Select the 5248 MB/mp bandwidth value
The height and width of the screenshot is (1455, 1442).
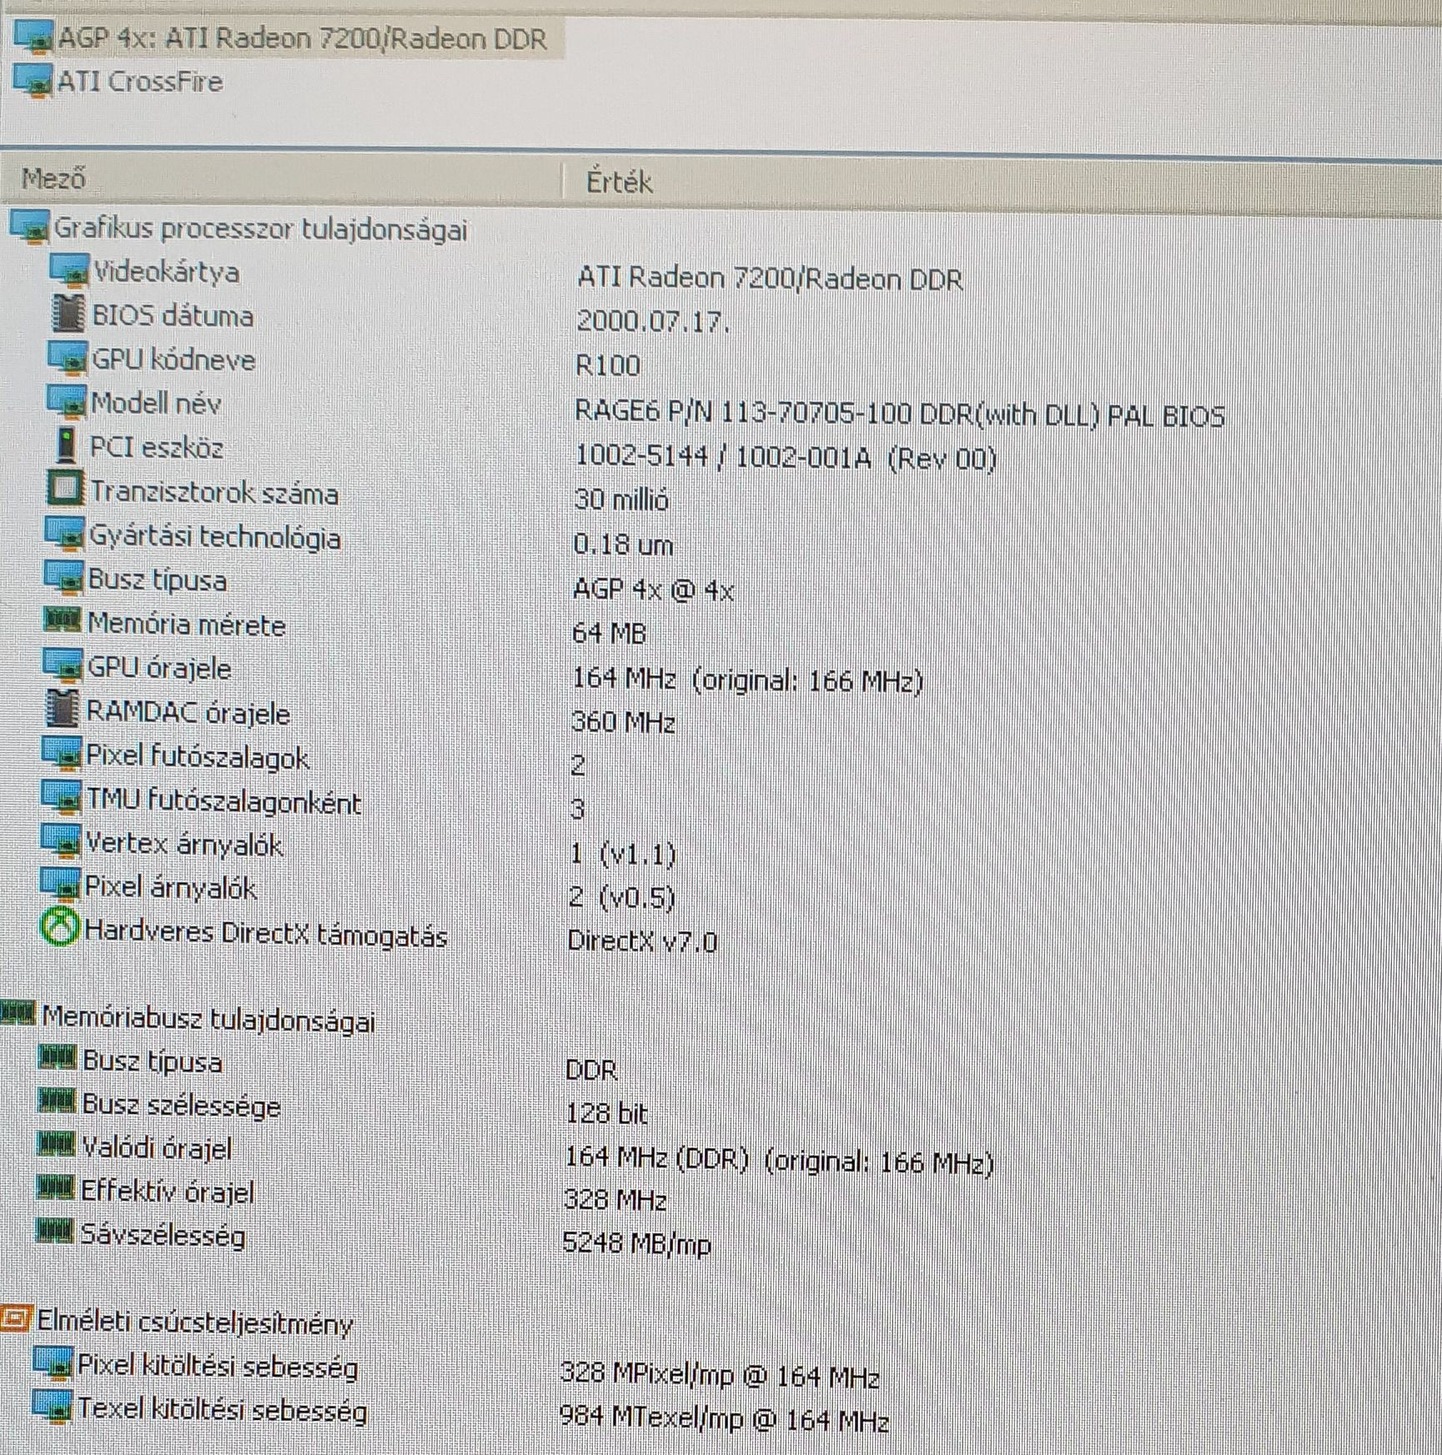[637, 1243]
